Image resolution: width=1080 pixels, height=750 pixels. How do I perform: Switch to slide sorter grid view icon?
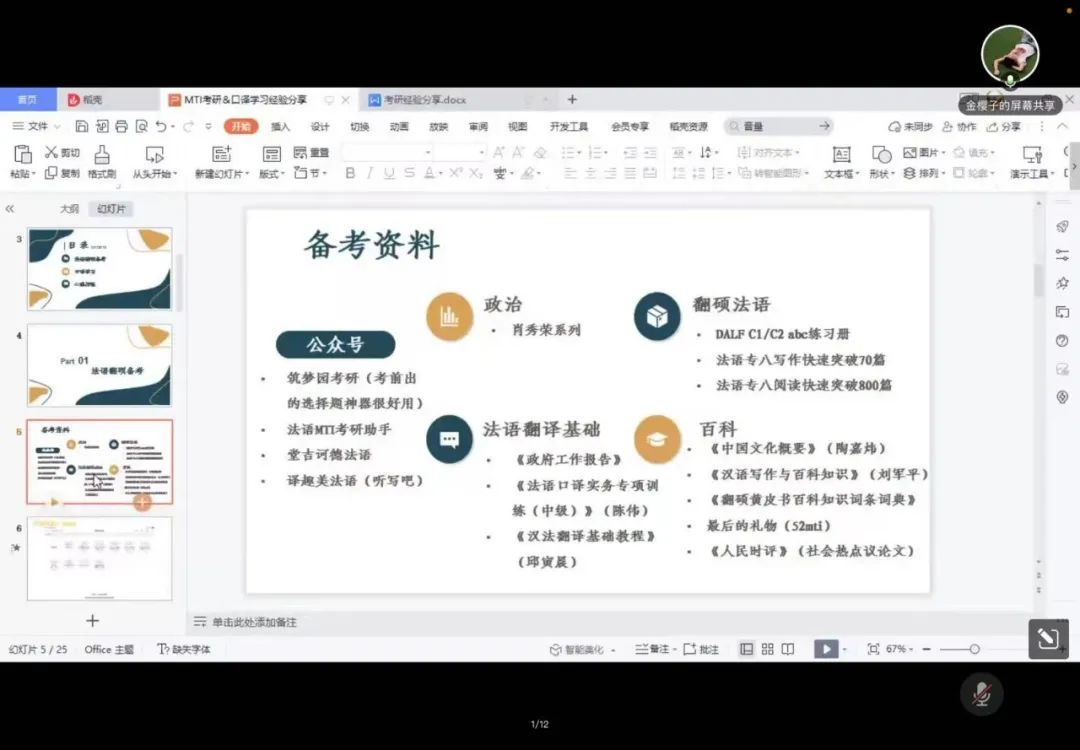click(x=767, y=649)
